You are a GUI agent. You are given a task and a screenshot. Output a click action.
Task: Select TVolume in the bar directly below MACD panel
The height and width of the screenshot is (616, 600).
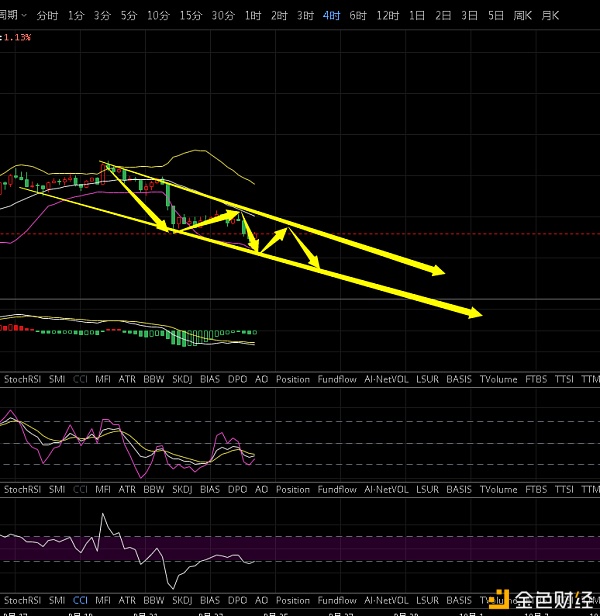498,379
